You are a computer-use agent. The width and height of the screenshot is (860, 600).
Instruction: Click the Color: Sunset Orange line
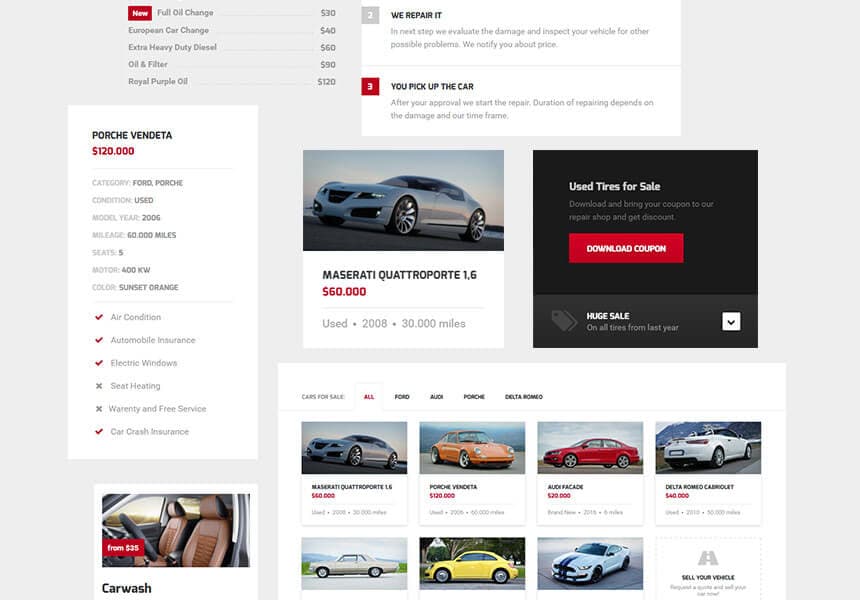tap(135, 287)
